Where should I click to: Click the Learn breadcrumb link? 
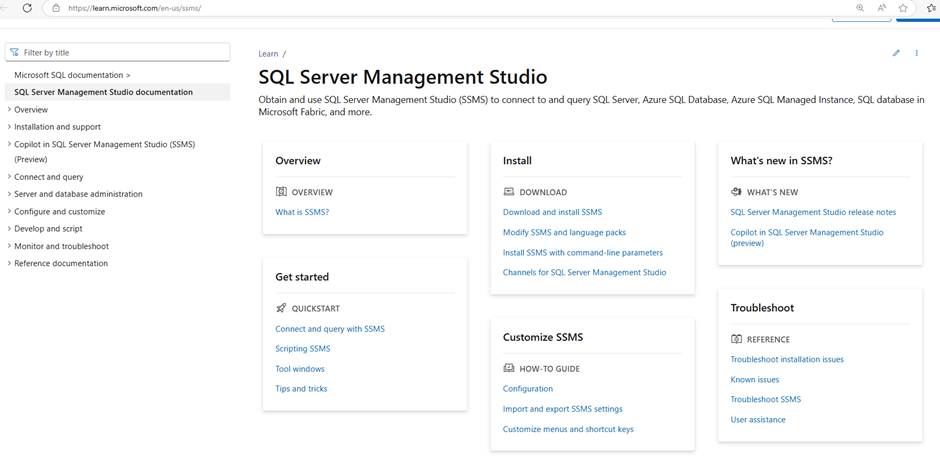pyautogui.click(x=268, y=53)
